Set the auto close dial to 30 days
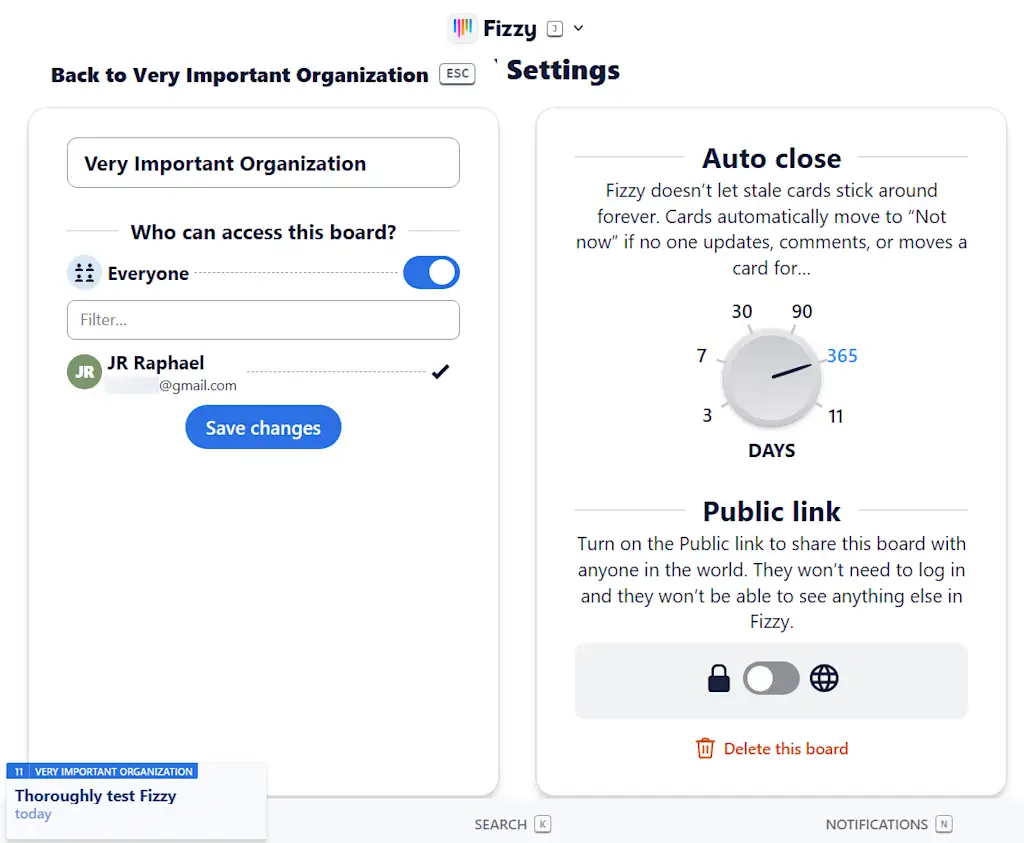The height and width of the screenshot is (843, 1024). [x=742, y=312]
